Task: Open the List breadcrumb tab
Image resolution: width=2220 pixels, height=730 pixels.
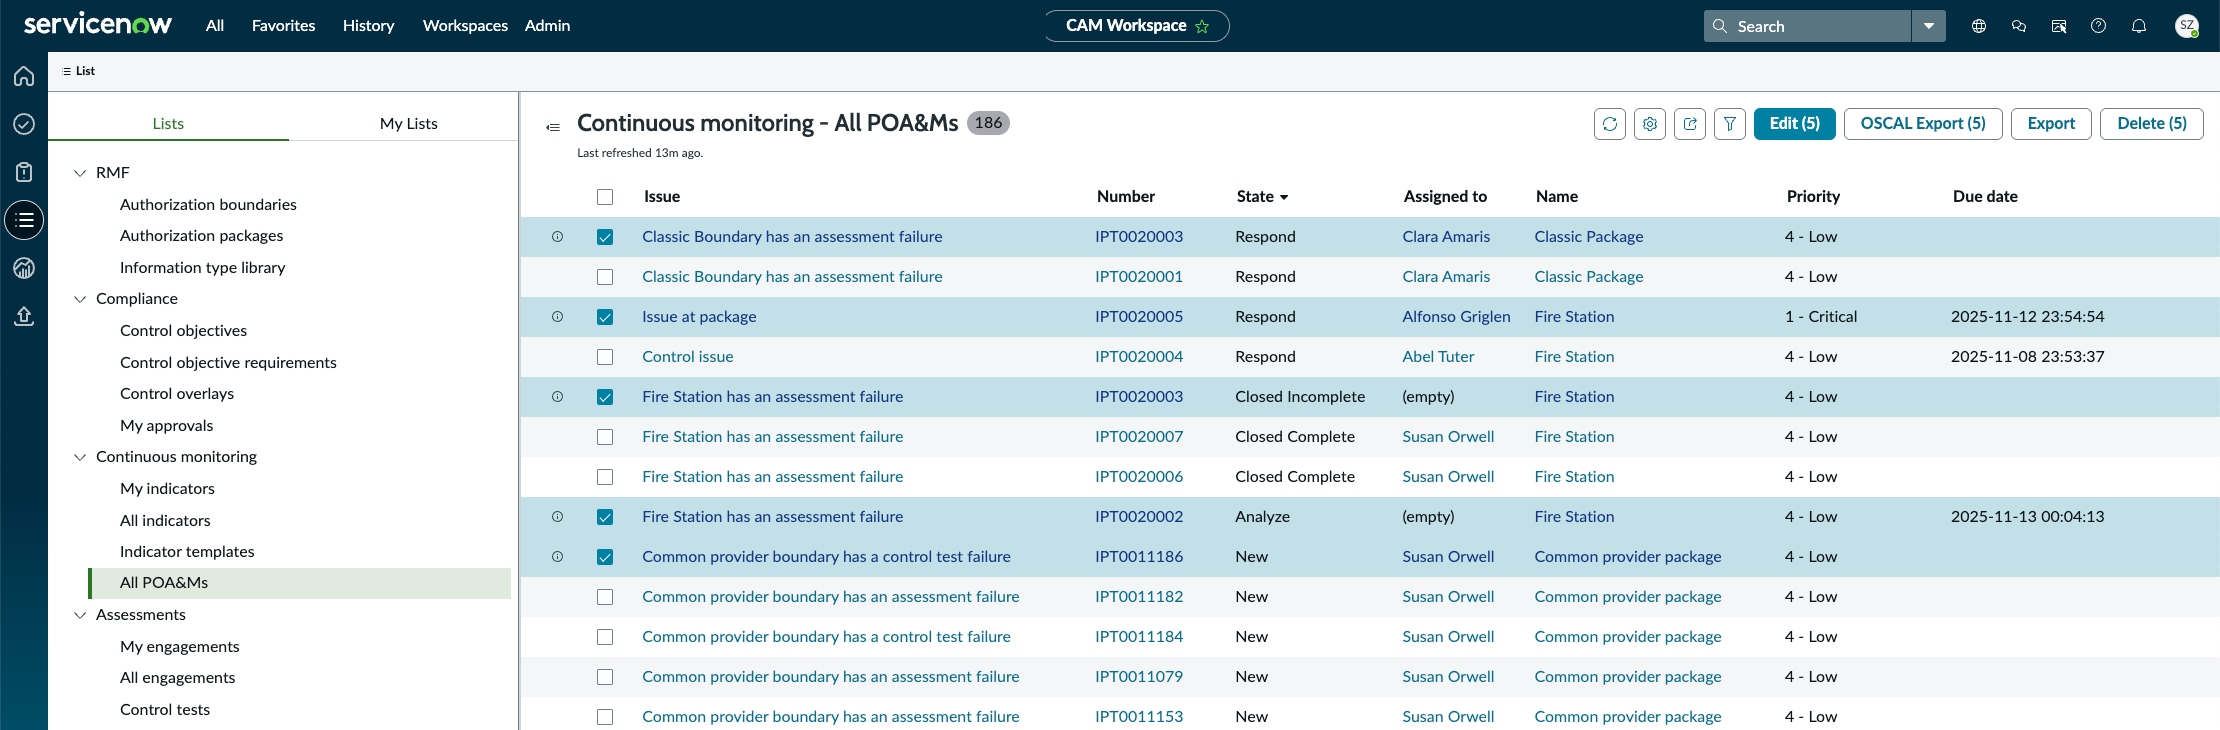Action: 78,71
